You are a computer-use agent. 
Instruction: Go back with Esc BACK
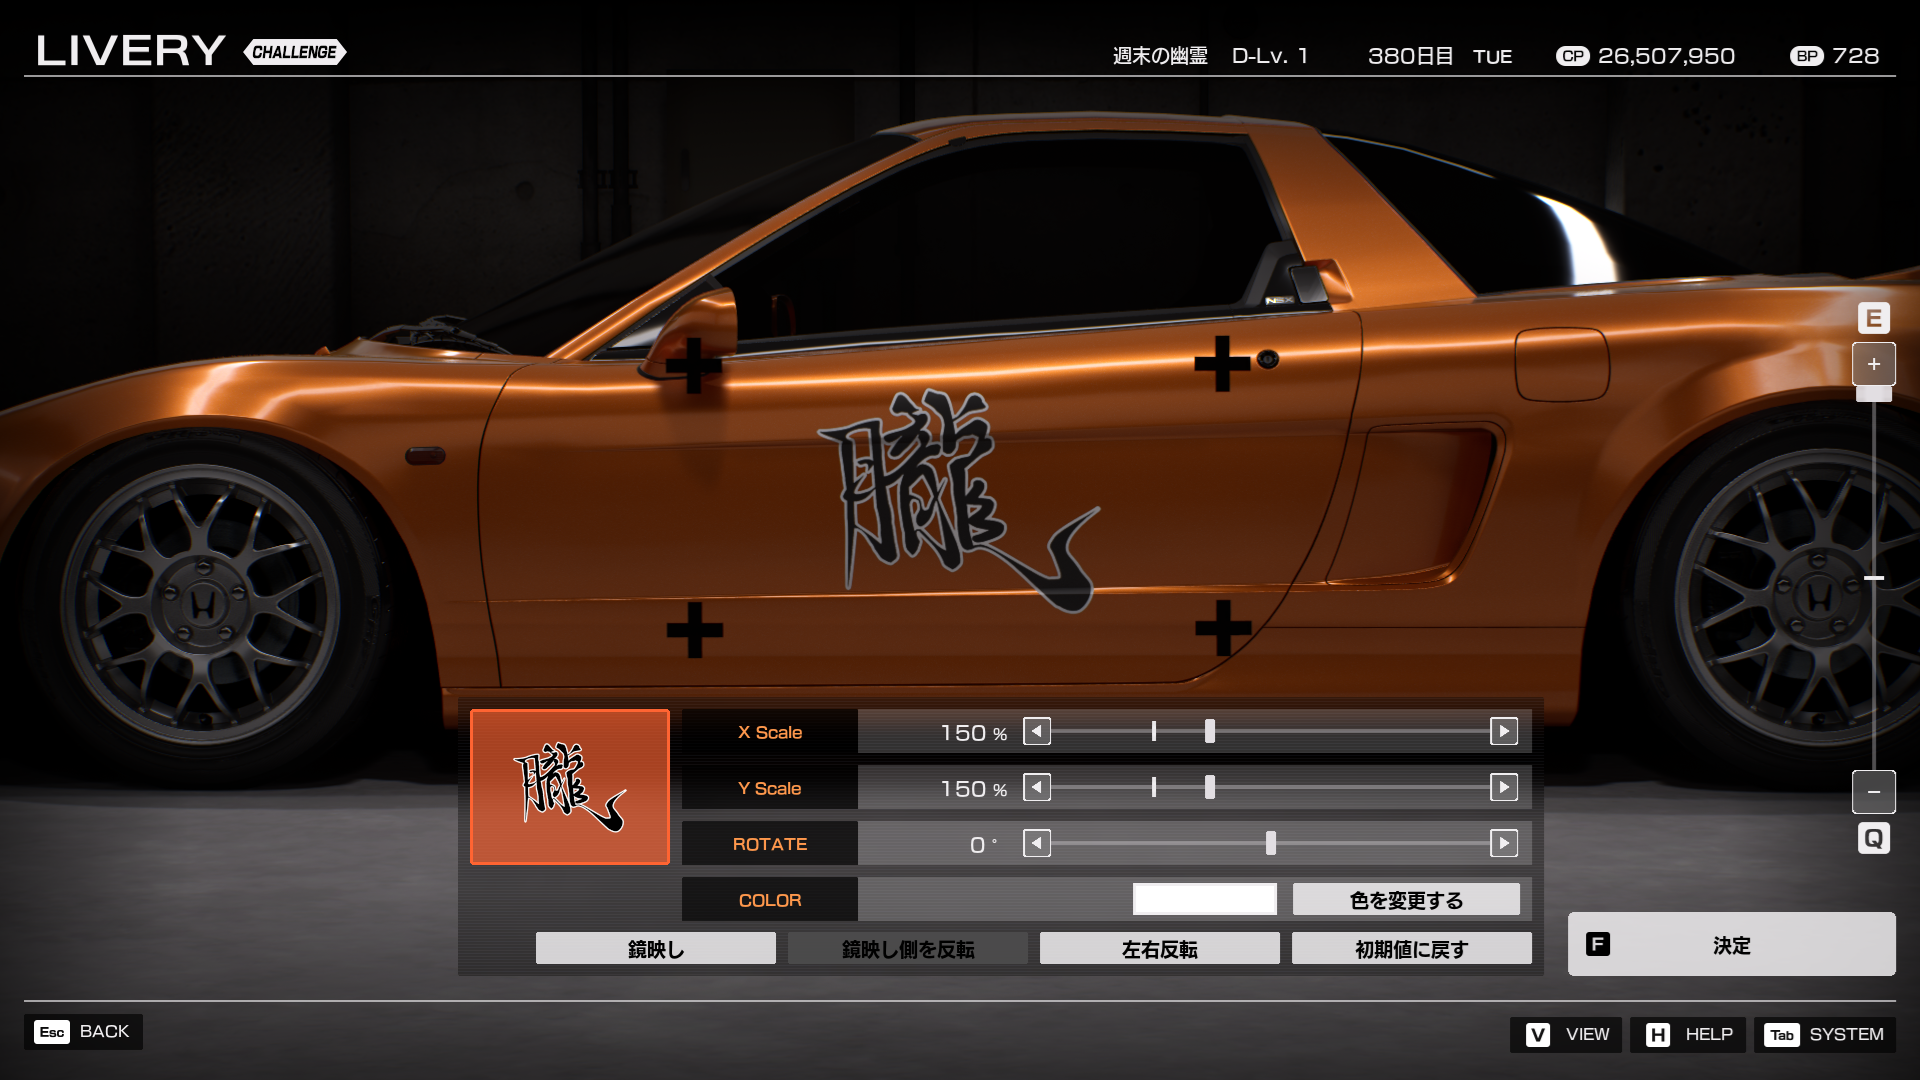[x=84, y=1032]
